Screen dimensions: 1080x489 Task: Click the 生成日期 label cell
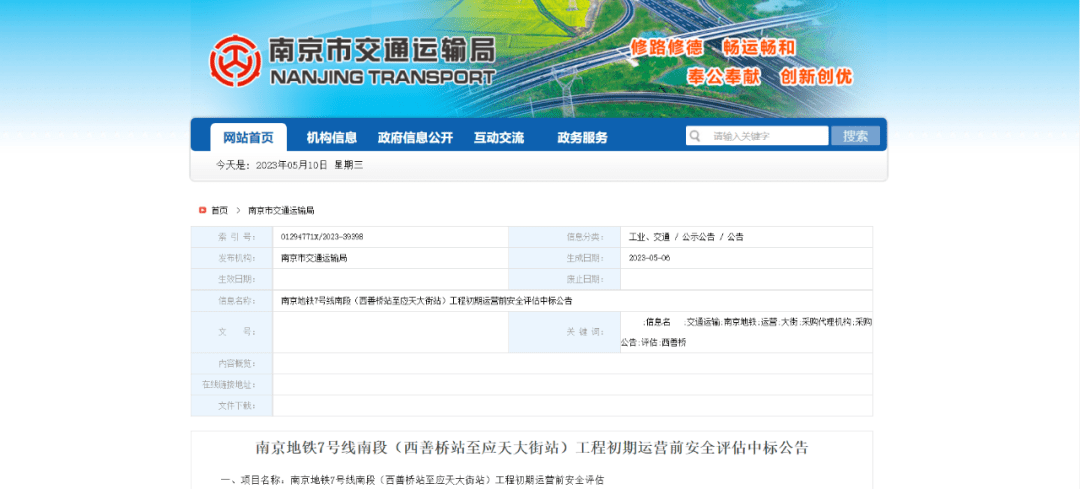tap(565, 258)
